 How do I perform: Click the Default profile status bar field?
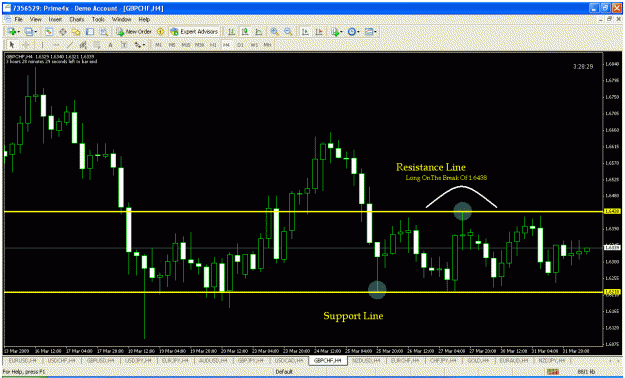click(283, 372)
